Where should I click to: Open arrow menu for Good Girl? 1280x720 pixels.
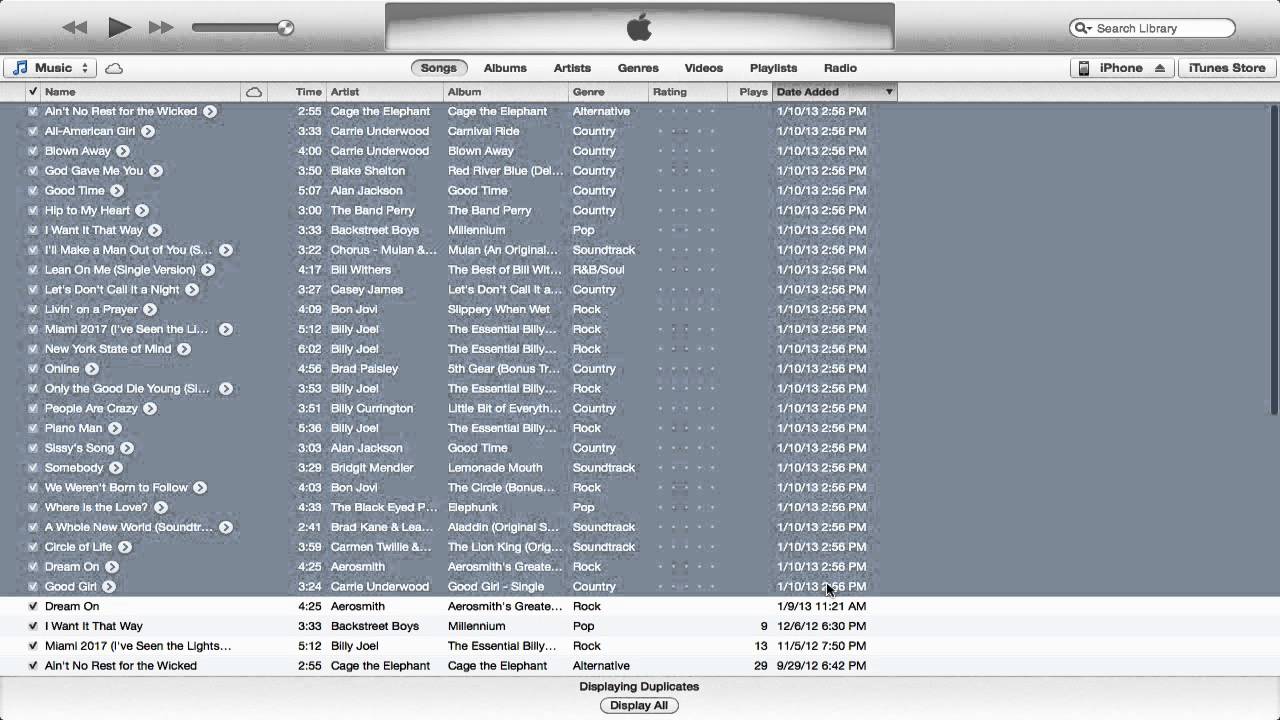pyautogui.click(x=109, y=587)
